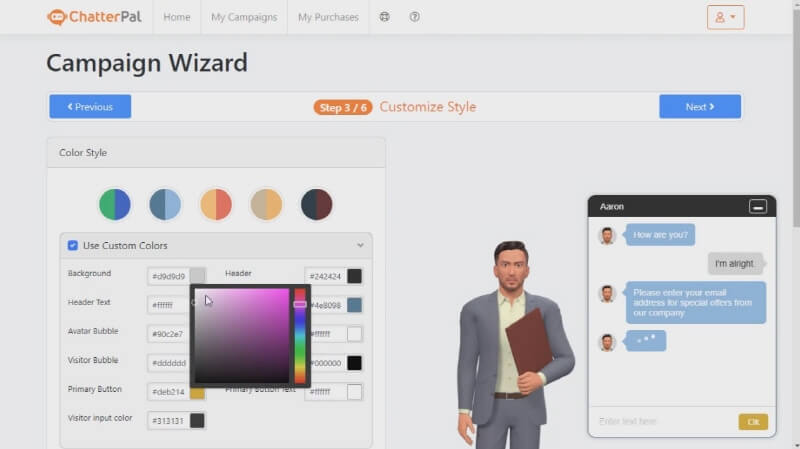Click the yellow Ok button in chat
The height and width of the screenshot is (449, 800).
pyautogui.click(x=753, y=421)
